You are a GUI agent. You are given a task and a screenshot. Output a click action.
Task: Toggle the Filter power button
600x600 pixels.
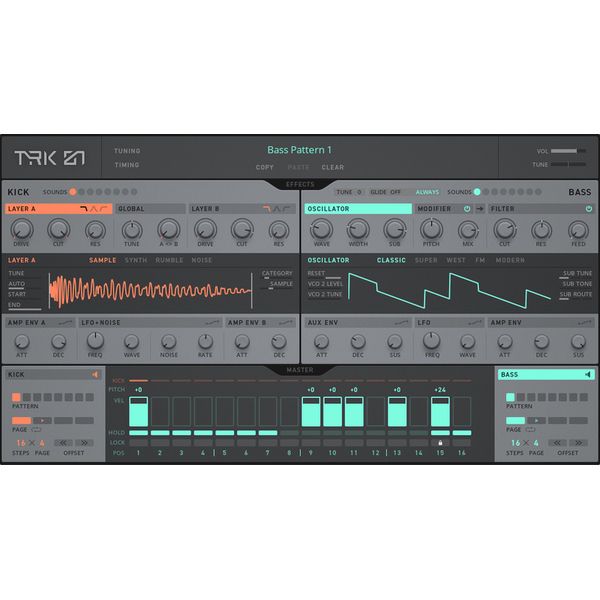coord(589,209)
